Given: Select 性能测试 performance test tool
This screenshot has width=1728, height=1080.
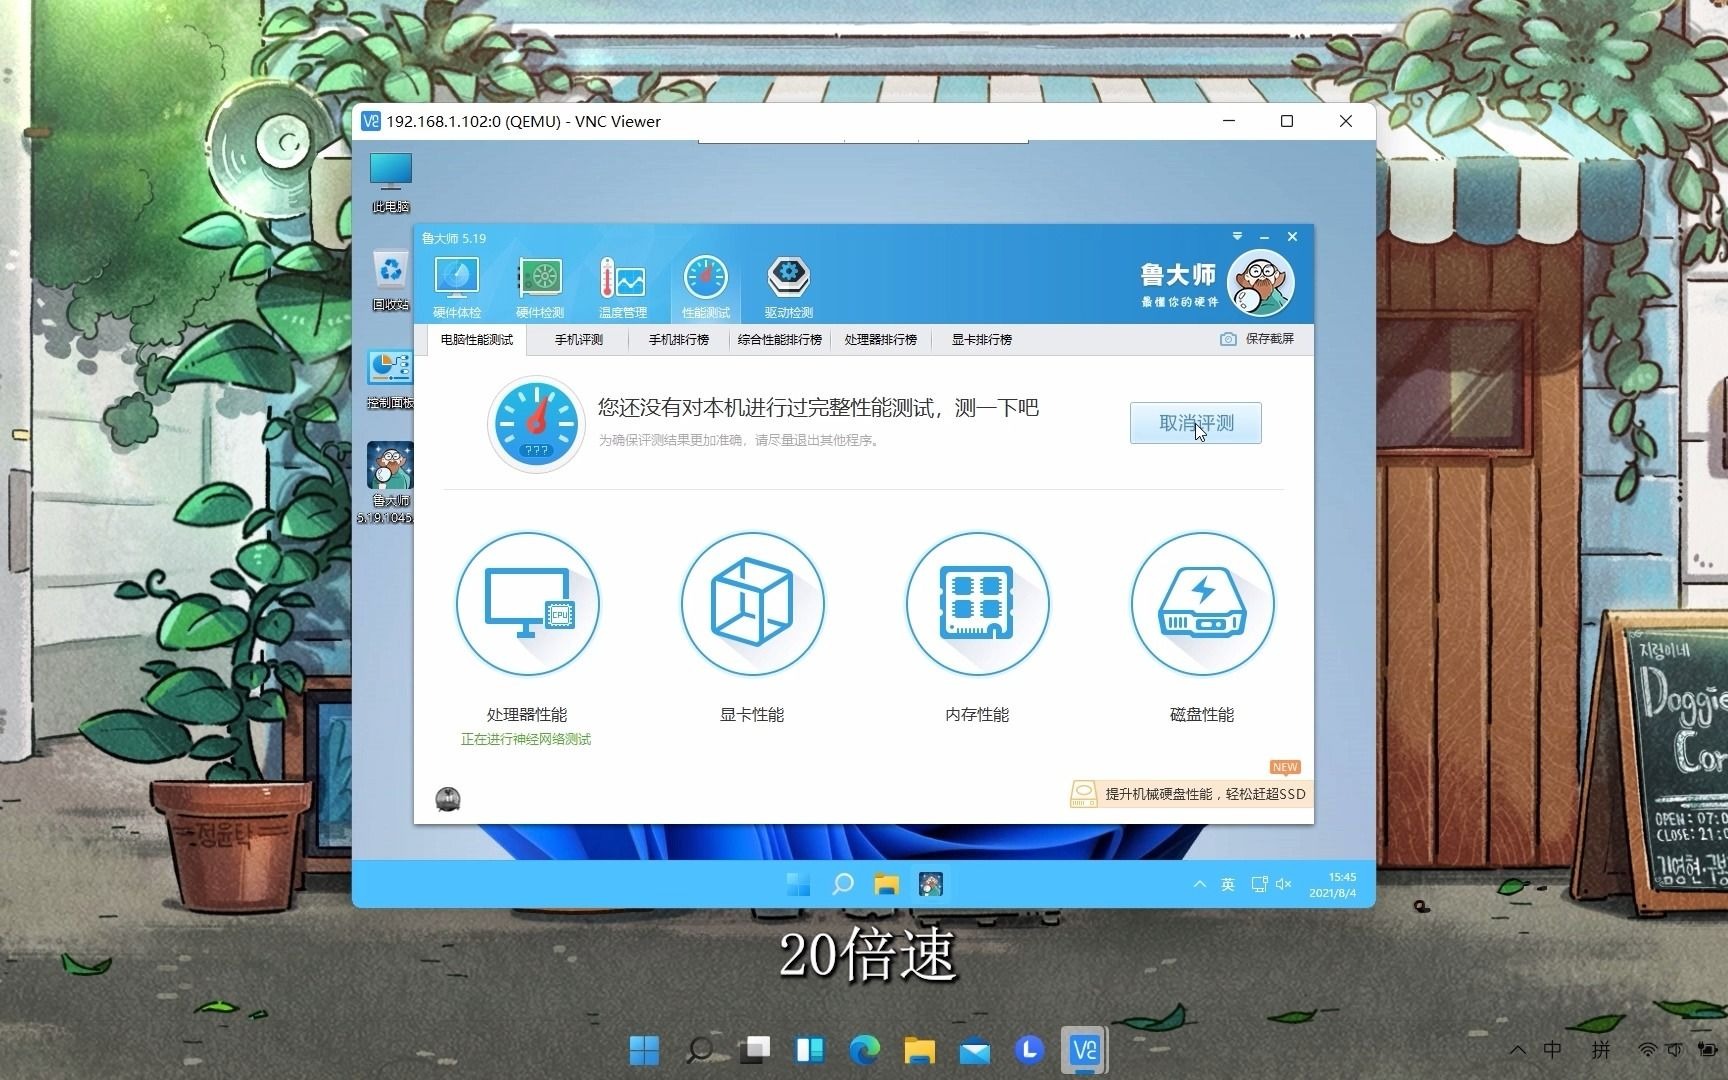Looking at the screenshot, I should pyautogui.click(x=705, y=287).
